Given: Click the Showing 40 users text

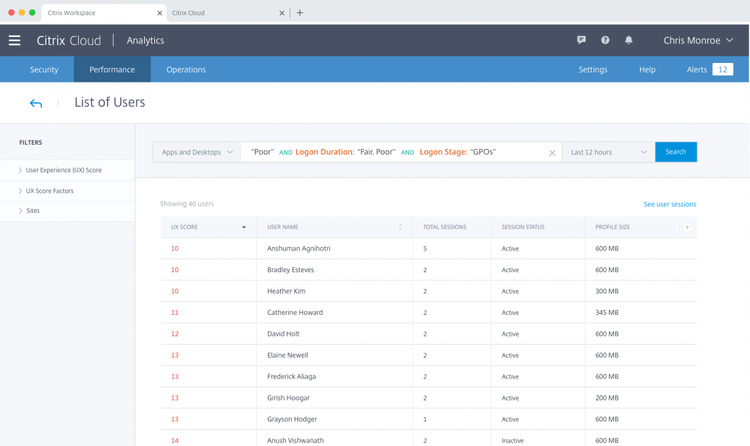Looking at the screenshot, I should click(187, 204).
